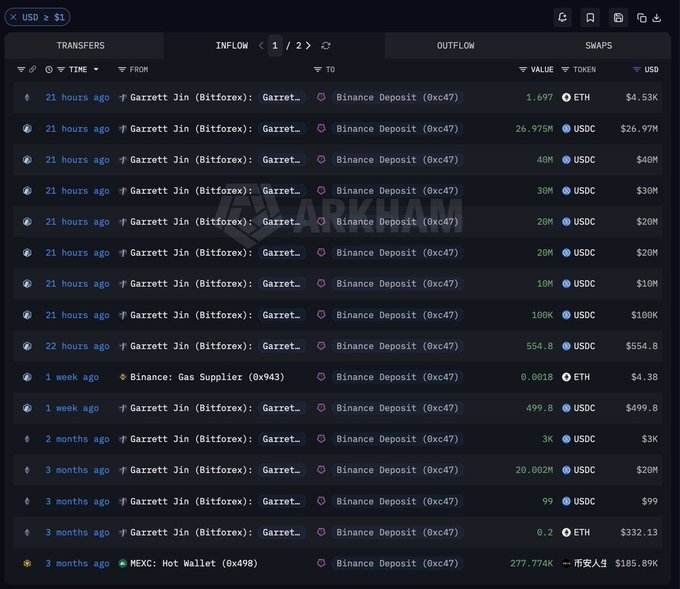Download transfers with the download icon
The image size is (680, 589).
click(657, 18)
